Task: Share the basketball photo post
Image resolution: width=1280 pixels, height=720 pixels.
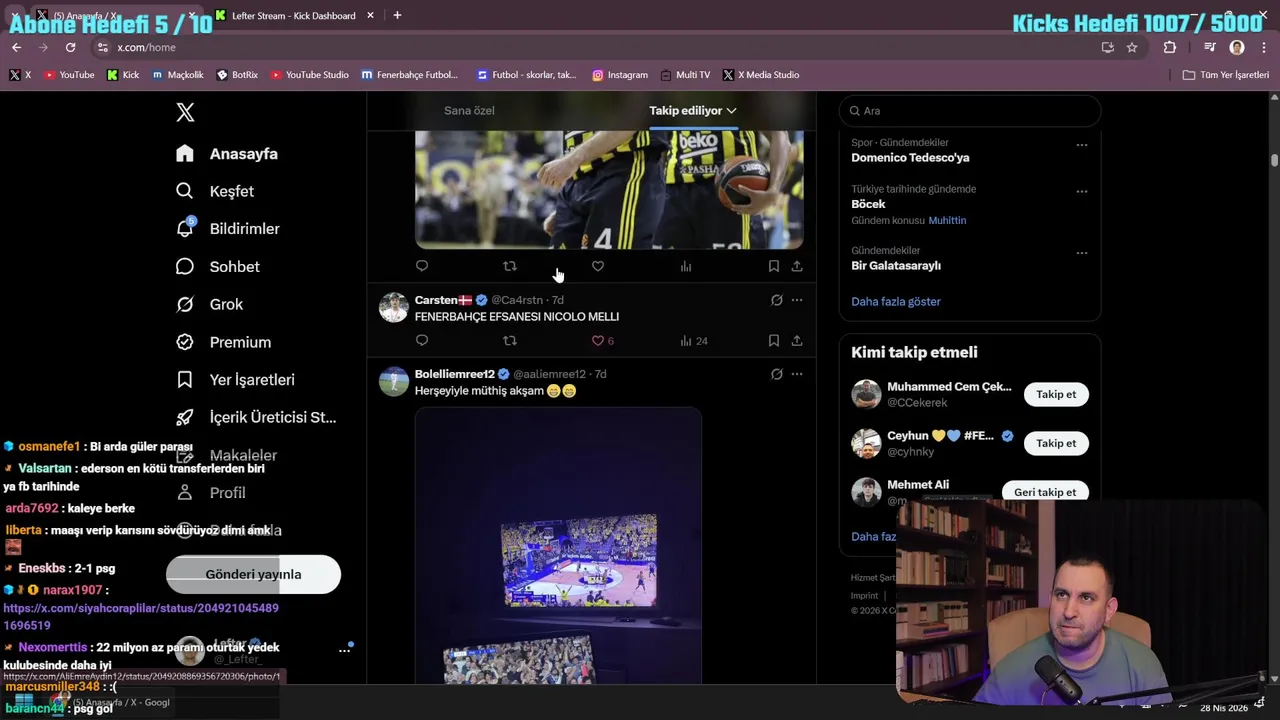Action: pyautogui.click(x=797, y=266)
